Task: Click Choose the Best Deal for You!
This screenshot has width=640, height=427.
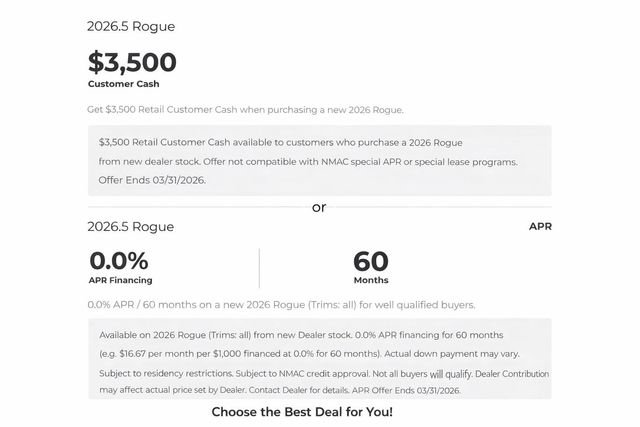Action: tap(302, 412)
